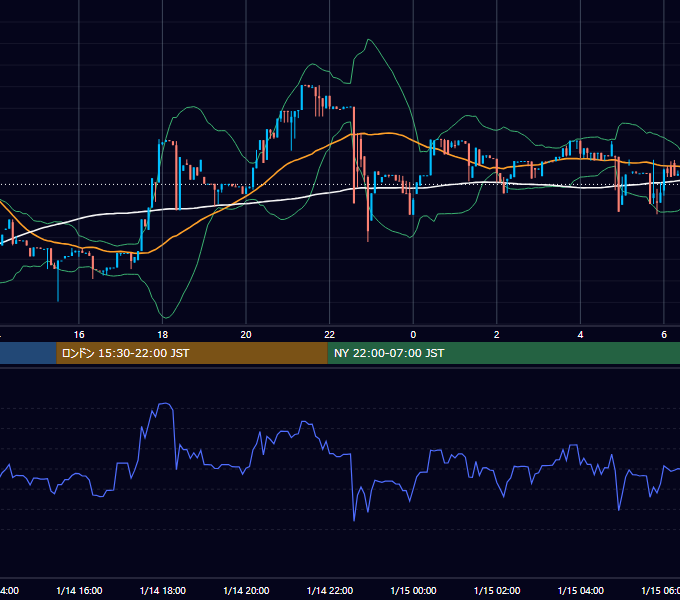Click the oscillator low after 1/14 22:00
Viewport: 680px width, 600px height.
coord(354,520)
